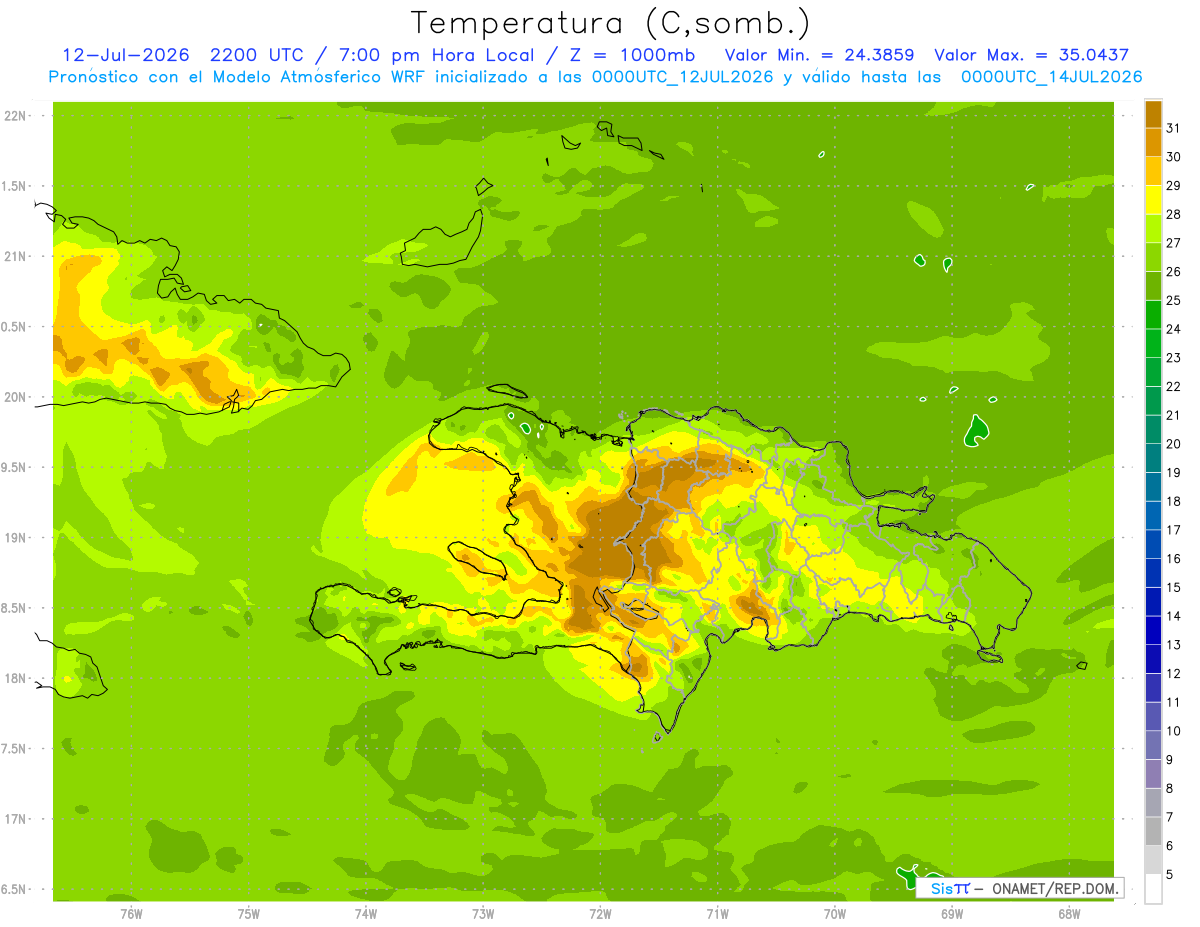Click the '2200 UTC' time text
The image size is (1200, 927).
pos(259,55)
